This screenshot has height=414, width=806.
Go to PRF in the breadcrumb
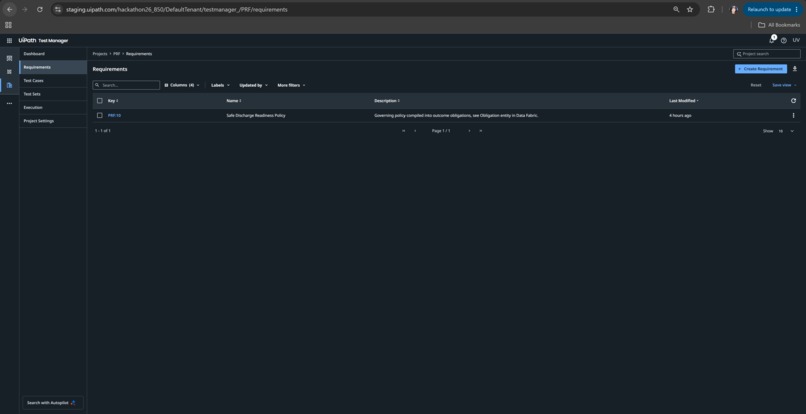pyautogui.click(x=117, y=53)
